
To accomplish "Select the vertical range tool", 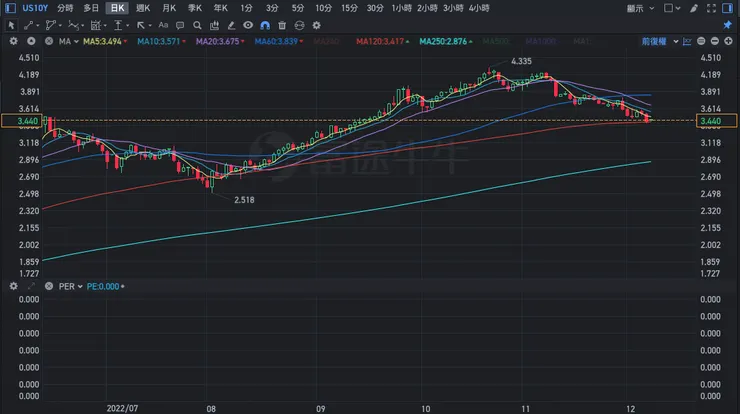I will [x=118, y=25].
